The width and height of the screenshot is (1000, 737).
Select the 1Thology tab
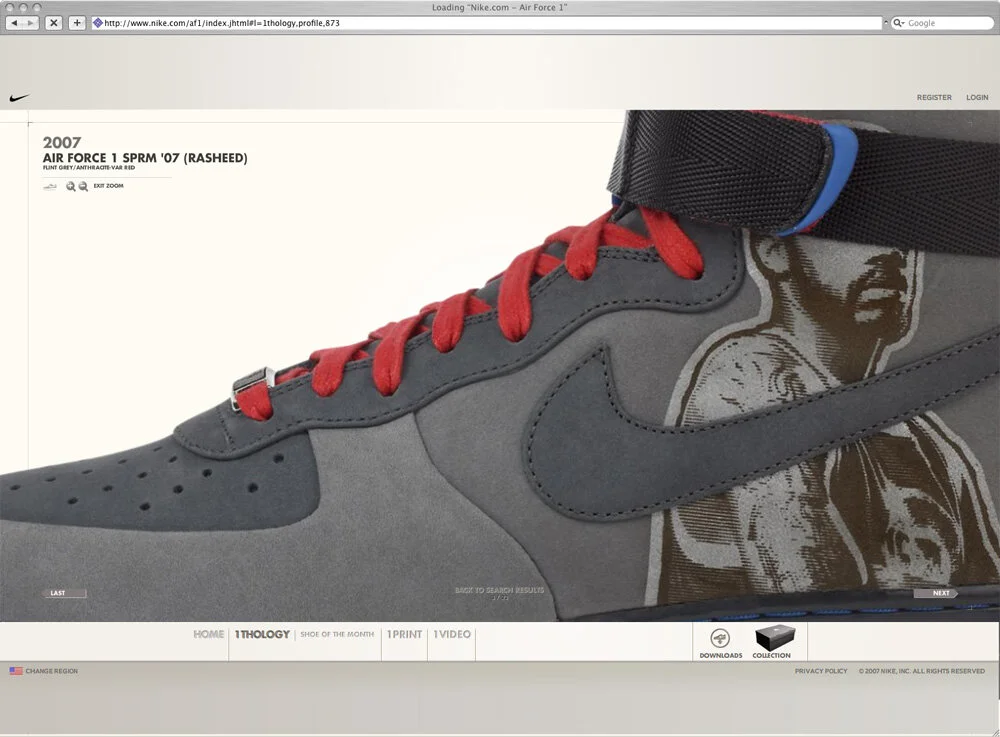pos(262,634)
